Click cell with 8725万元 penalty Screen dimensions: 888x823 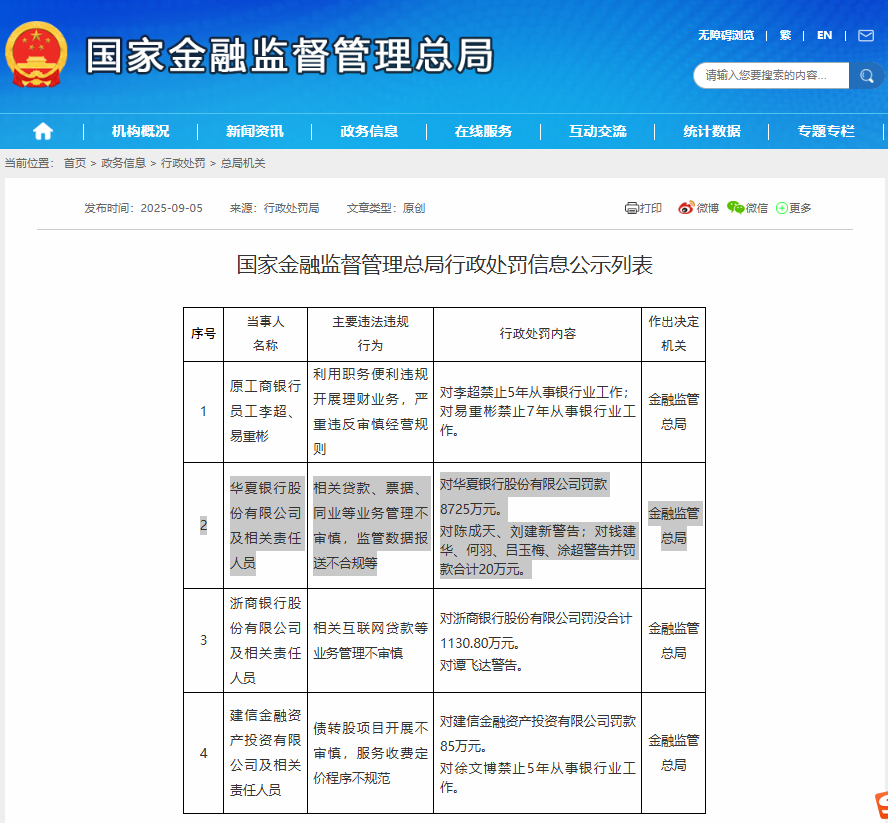point(537,526)
